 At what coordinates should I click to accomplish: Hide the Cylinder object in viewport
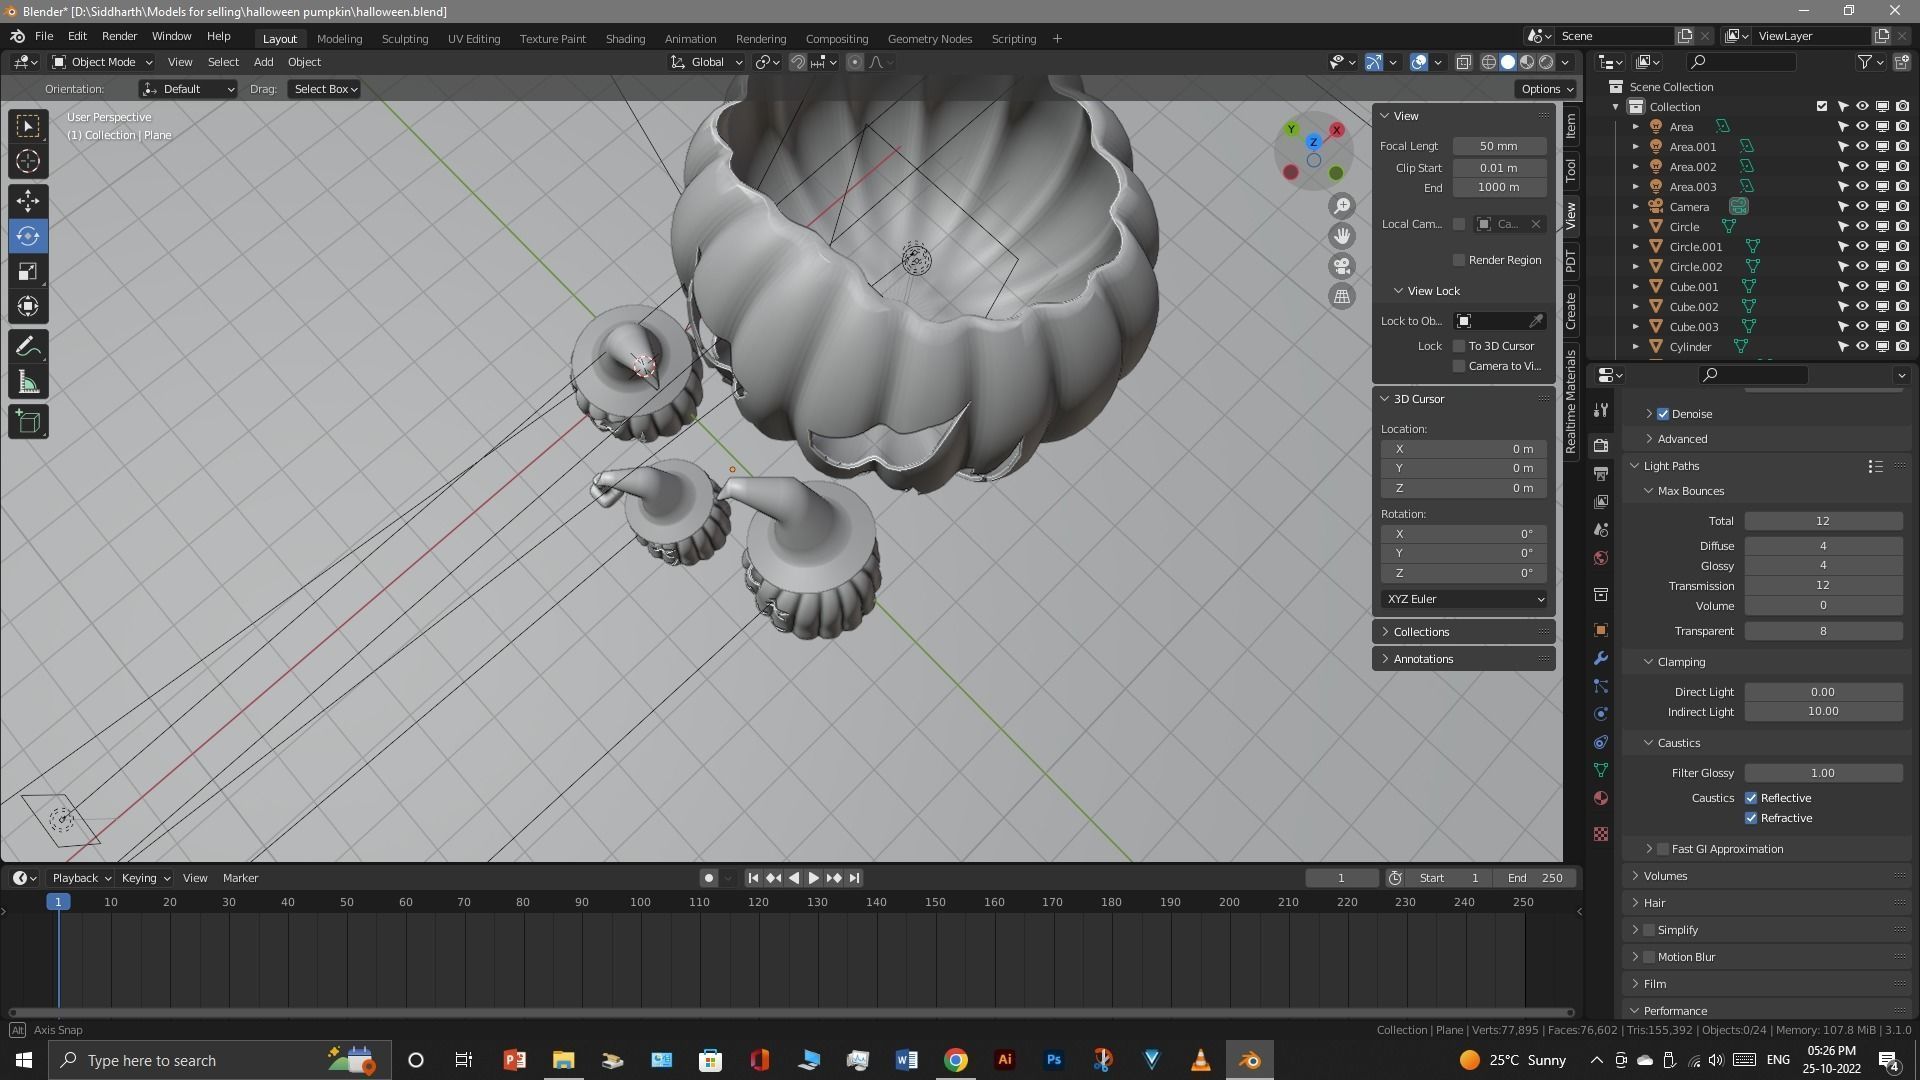point(1862,347)
